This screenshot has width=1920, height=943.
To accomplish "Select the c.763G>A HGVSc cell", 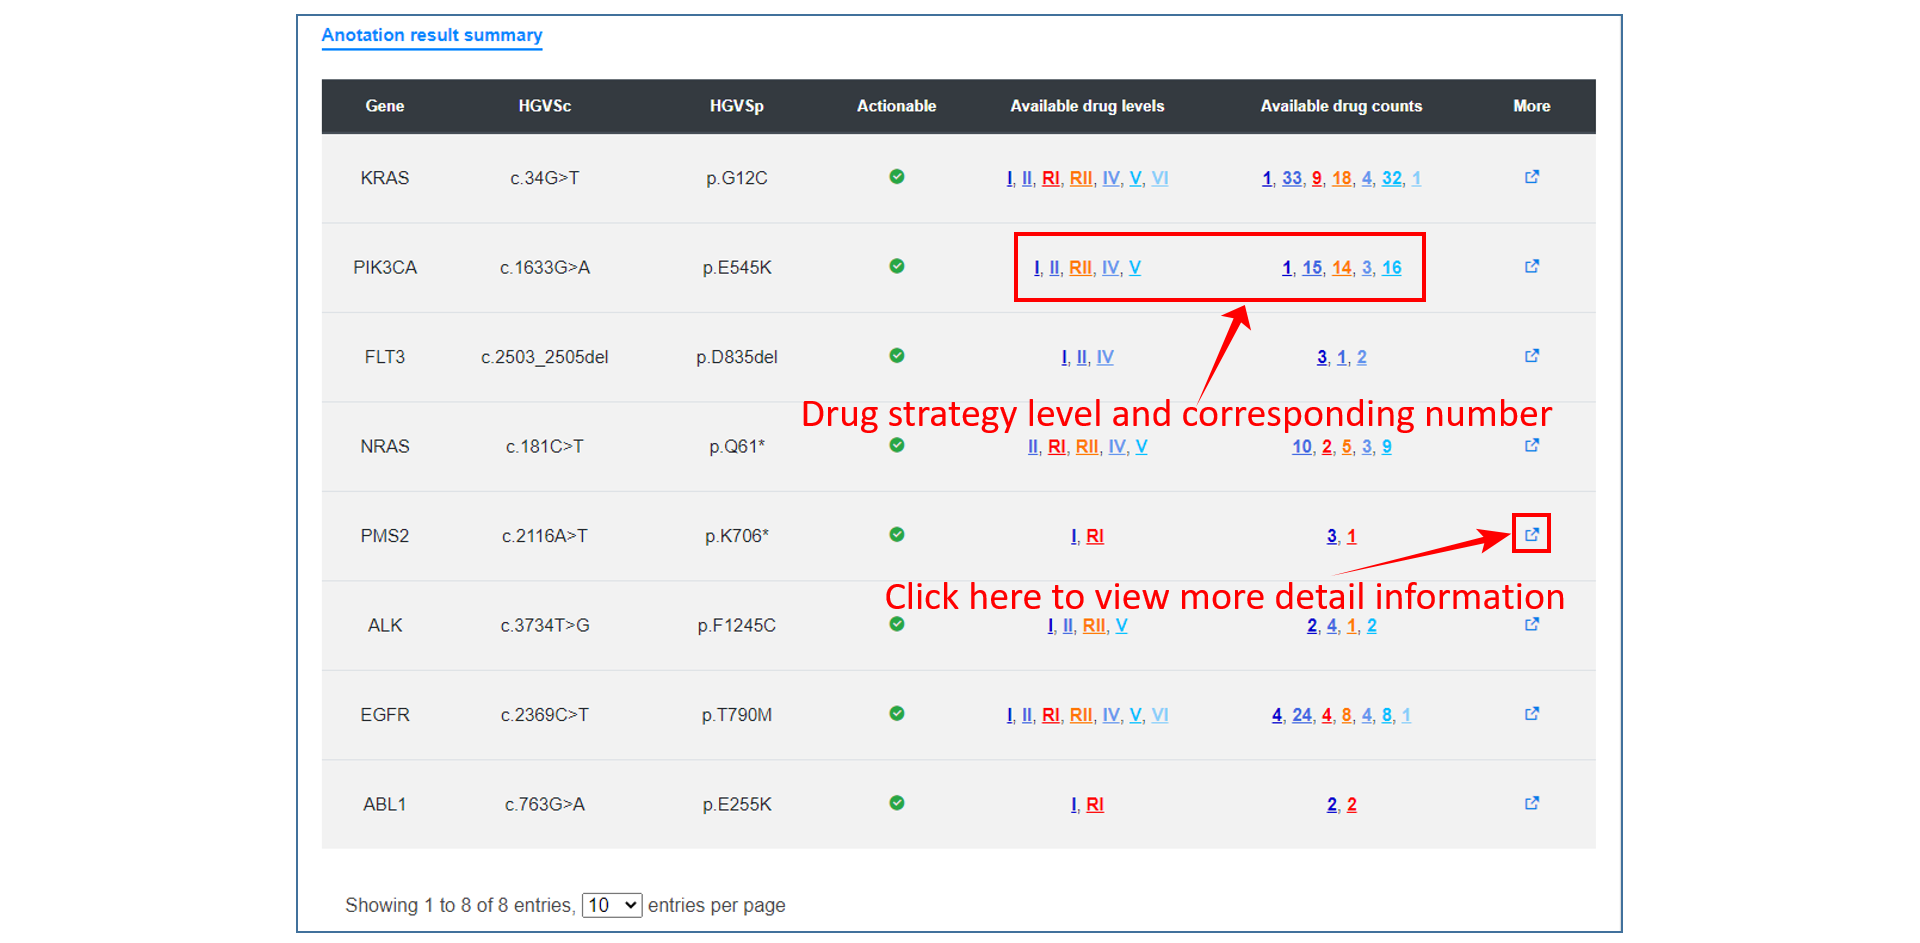I will pos(545,805).
